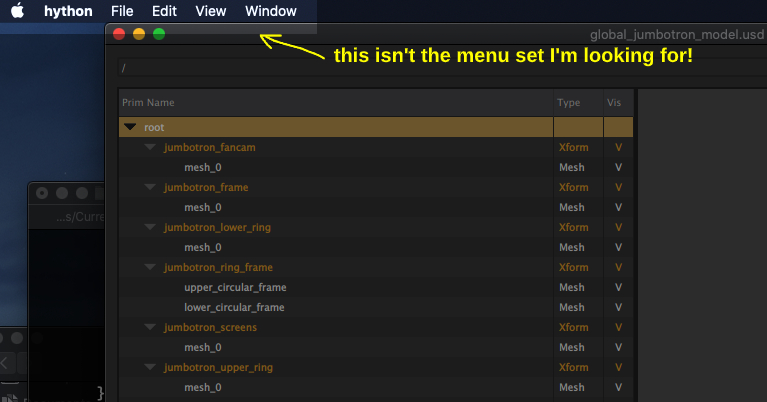Open the hython application menu

68,11
